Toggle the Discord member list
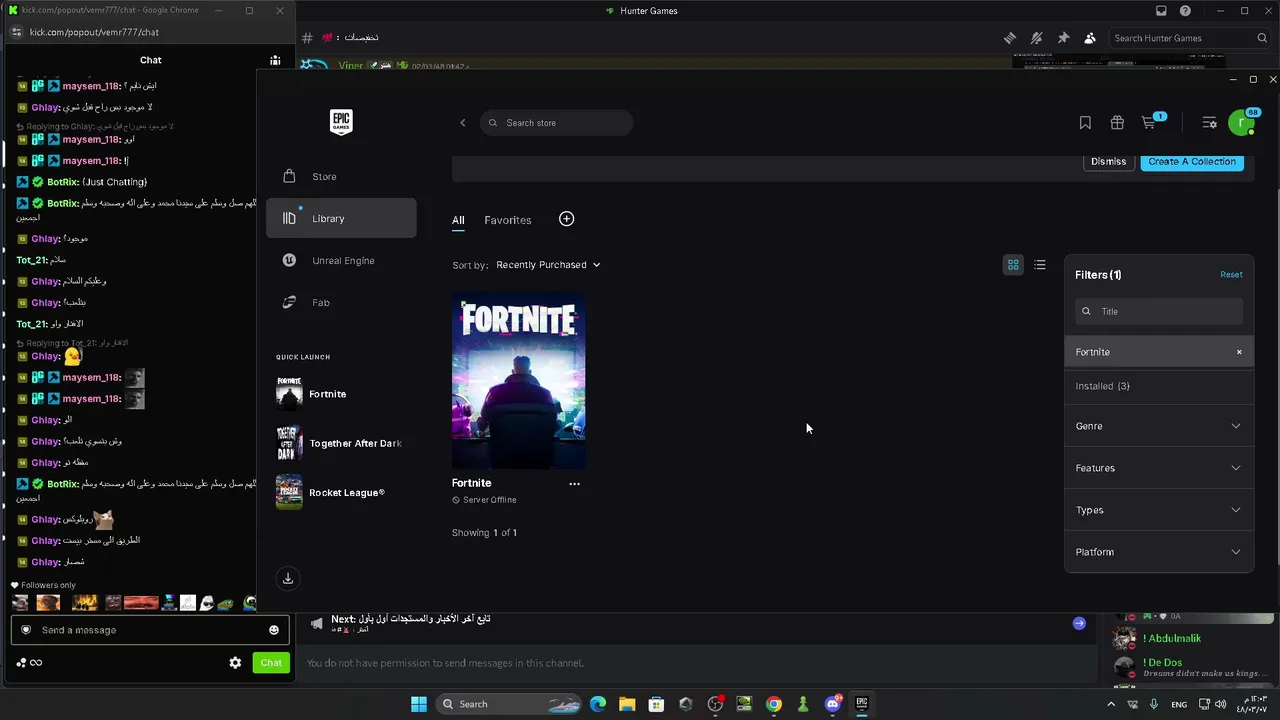The height and width of the screenshot is (720, 1280). [x=1090, y=38]
